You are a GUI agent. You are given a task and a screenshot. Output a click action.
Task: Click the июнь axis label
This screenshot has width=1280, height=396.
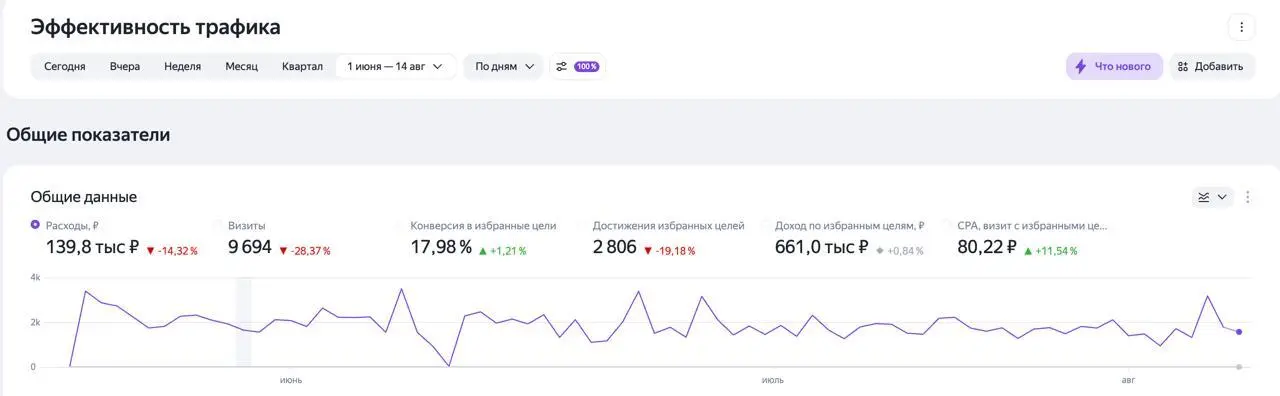pos(291,380)
